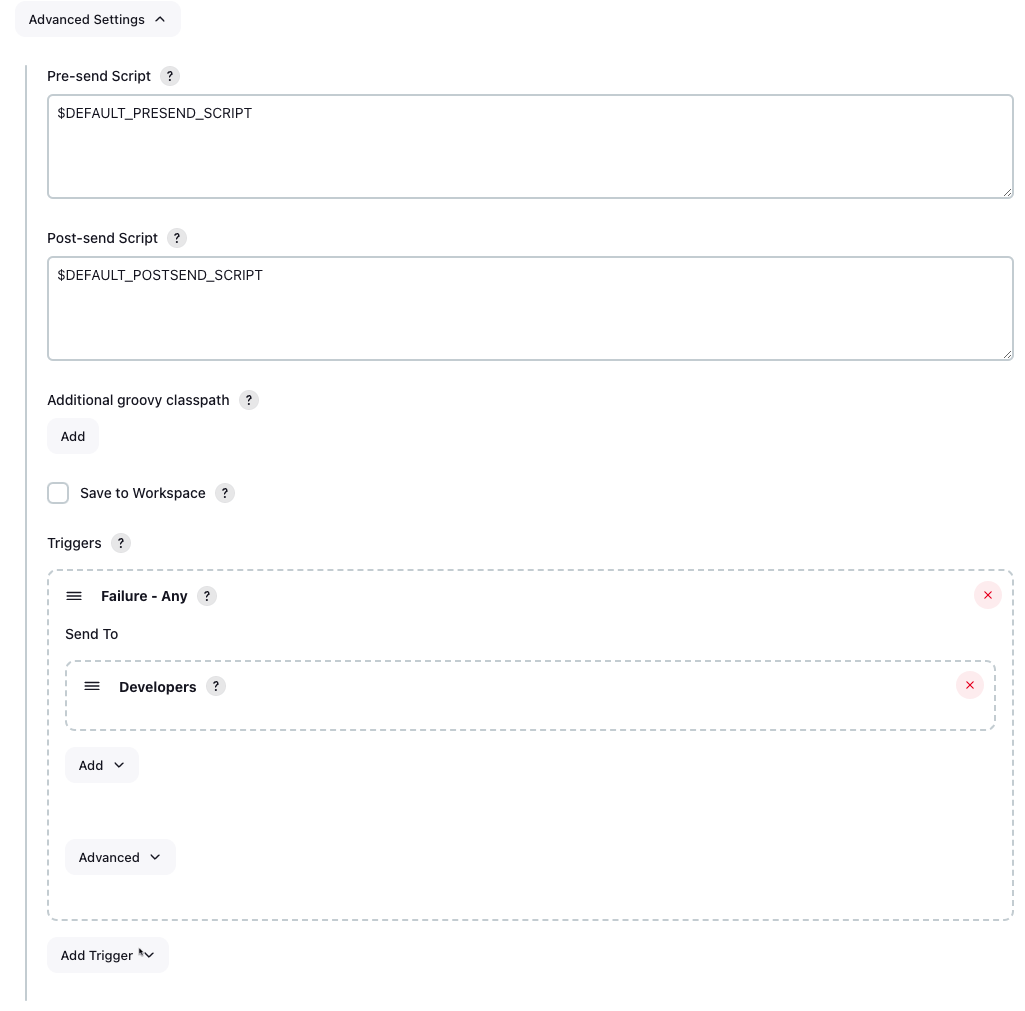This screenshot has width=1025, height=1011.
Task: Open help for Pre-send Script
Action: point(170,76)
